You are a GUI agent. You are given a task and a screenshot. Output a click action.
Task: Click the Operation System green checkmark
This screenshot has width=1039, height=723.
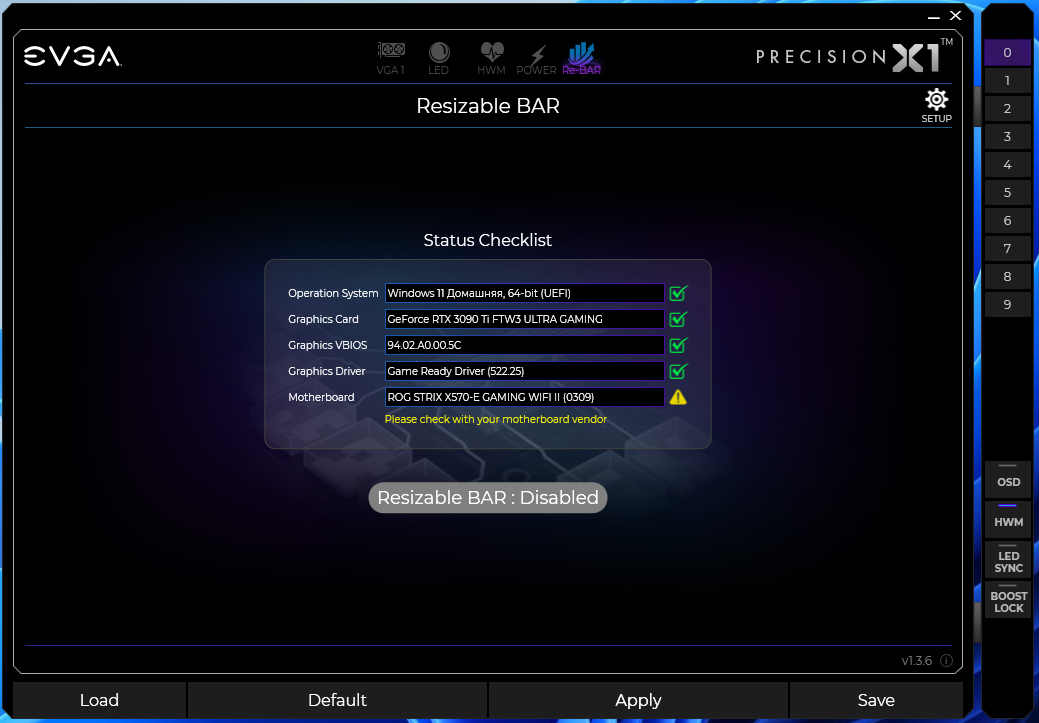[678, 293]
